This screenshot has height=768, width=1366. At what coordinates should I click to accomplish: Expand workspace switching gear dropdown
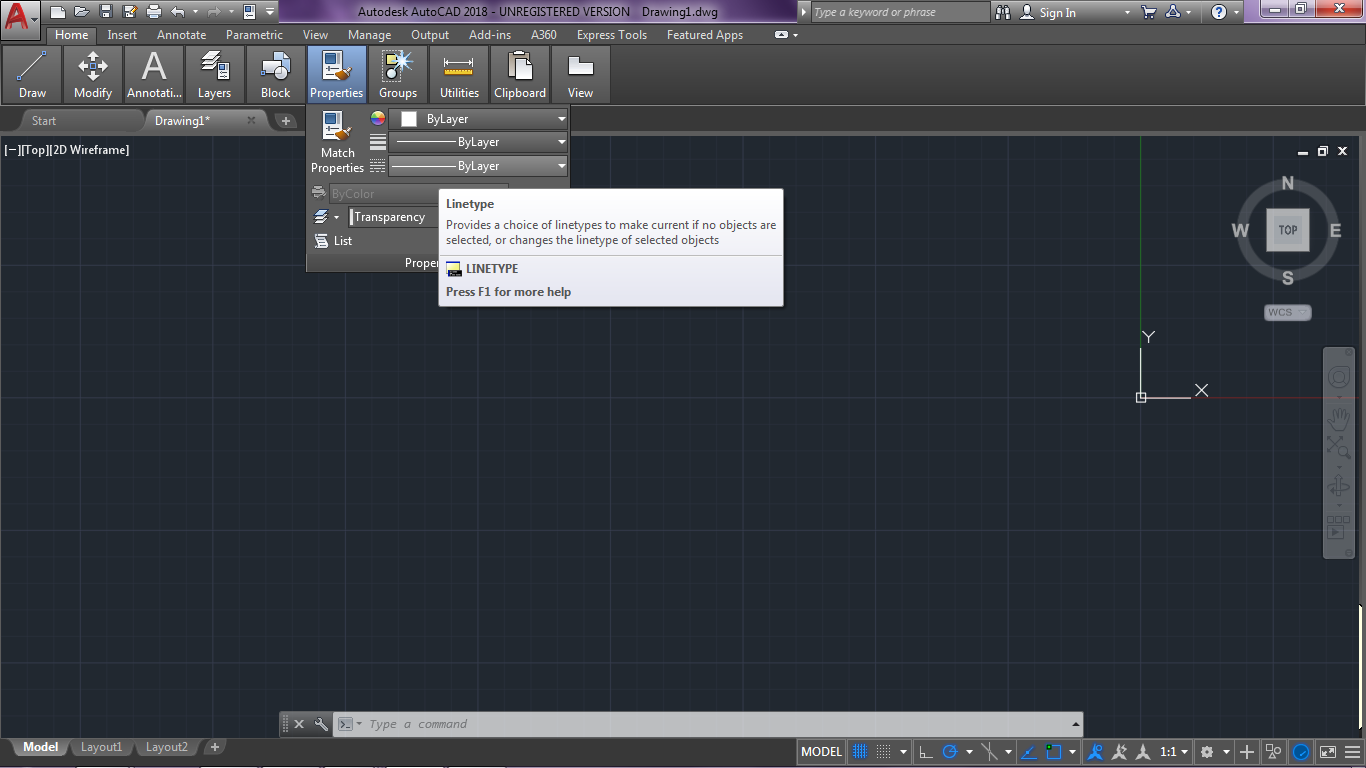click(1226, 752)
